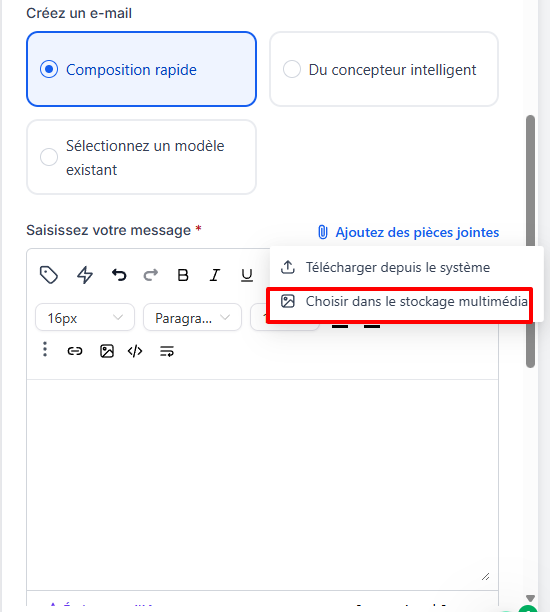Click the redo arrow icon
Viewport: 550px width, 612px height.
(x=151, y=275)
